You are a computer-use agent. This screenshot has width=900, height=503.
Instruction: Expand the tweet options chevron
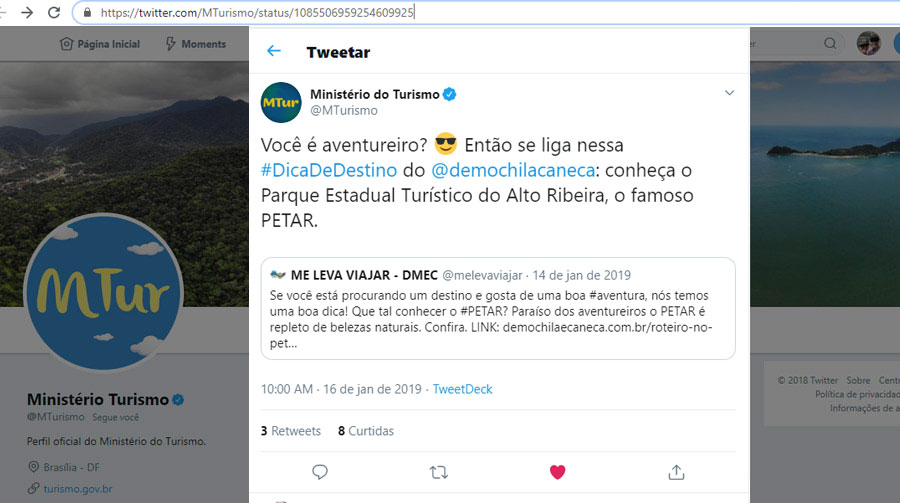729,92
